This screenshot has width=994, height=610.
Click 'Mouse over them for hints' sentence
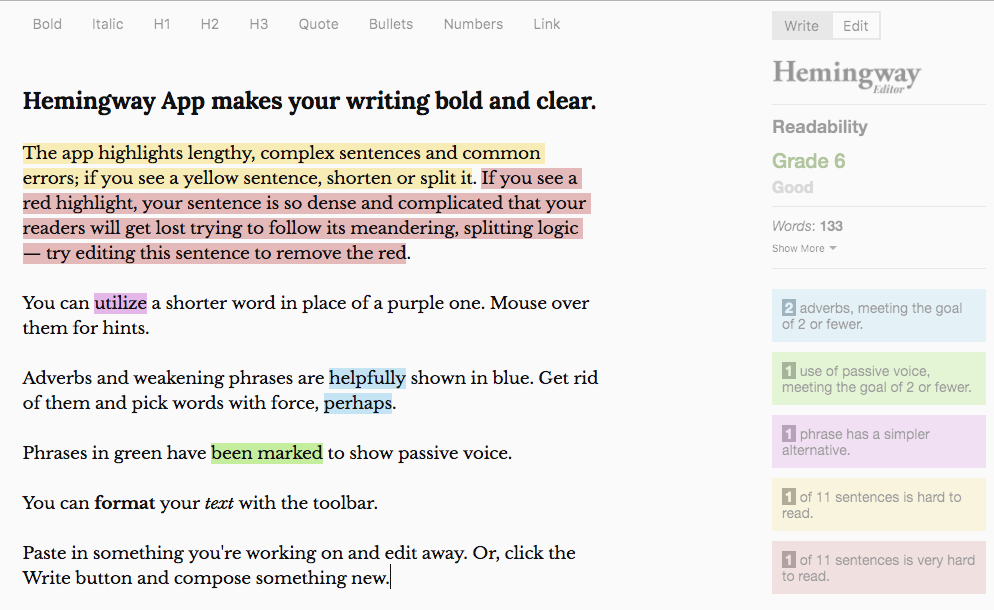(306, 316)
